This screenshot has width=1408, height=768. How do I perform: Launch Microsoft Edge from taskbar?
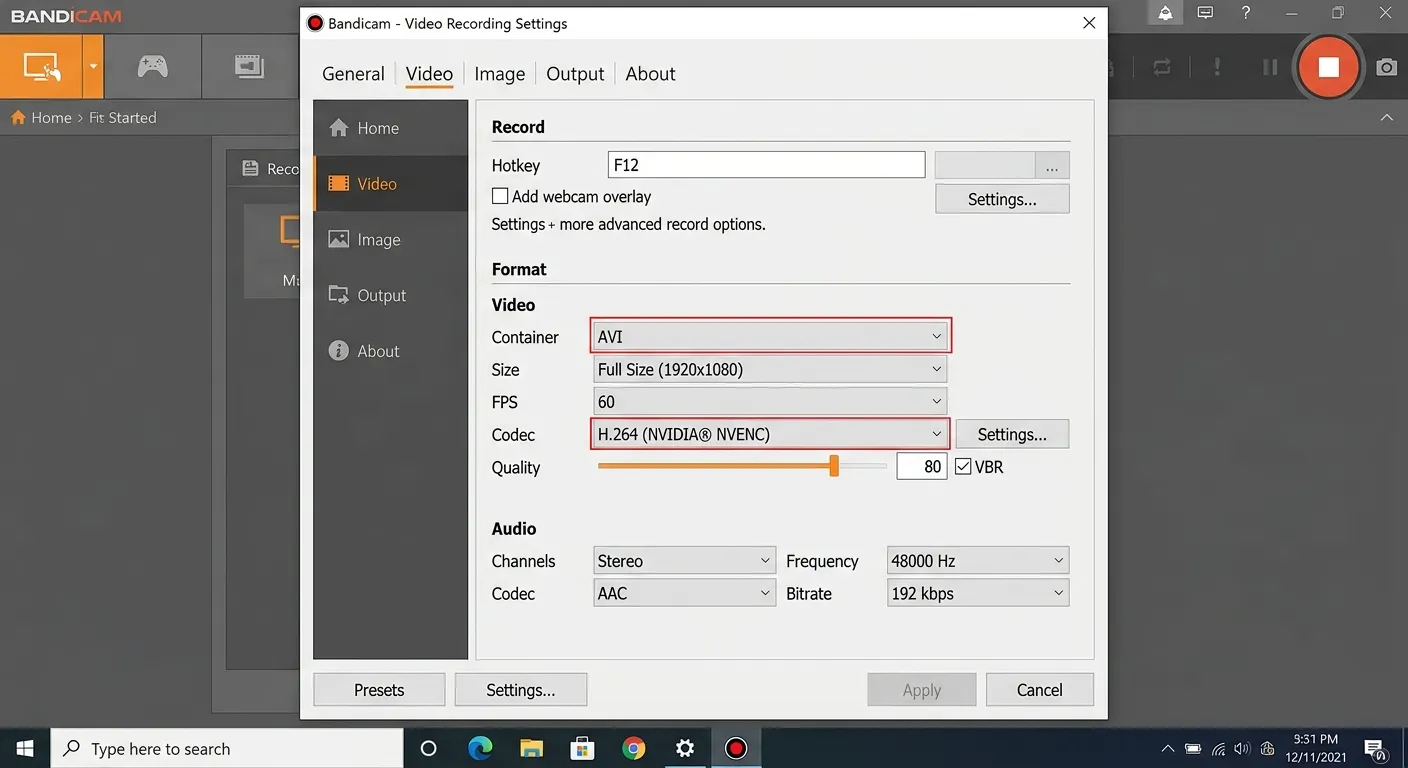coord(480,748)
